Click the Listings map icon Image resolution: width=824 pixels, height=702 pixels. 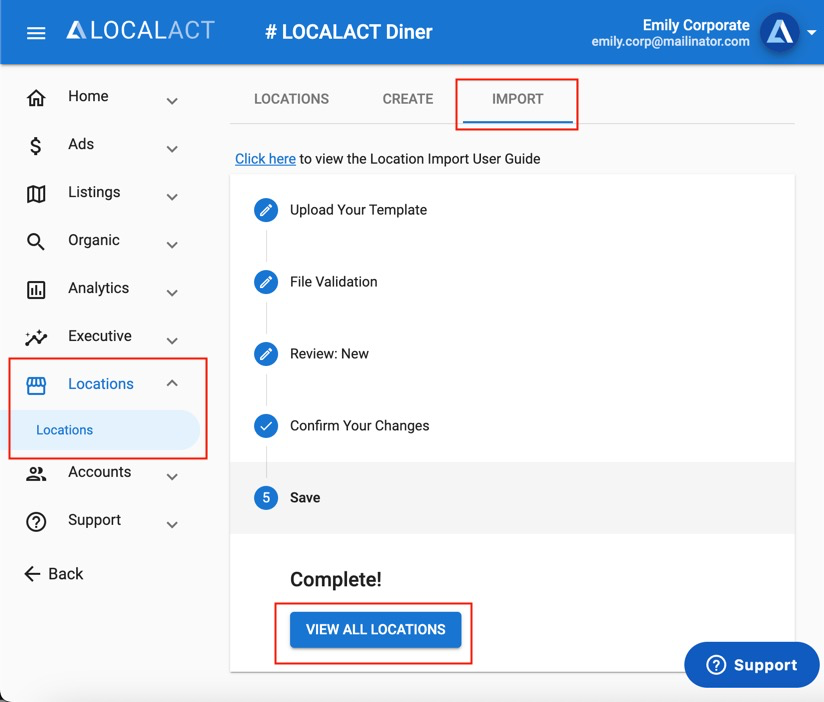[36, 194]
